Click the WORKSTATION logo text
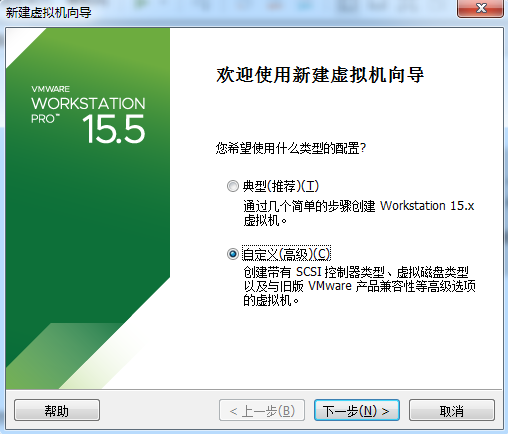 pos(88,104)
